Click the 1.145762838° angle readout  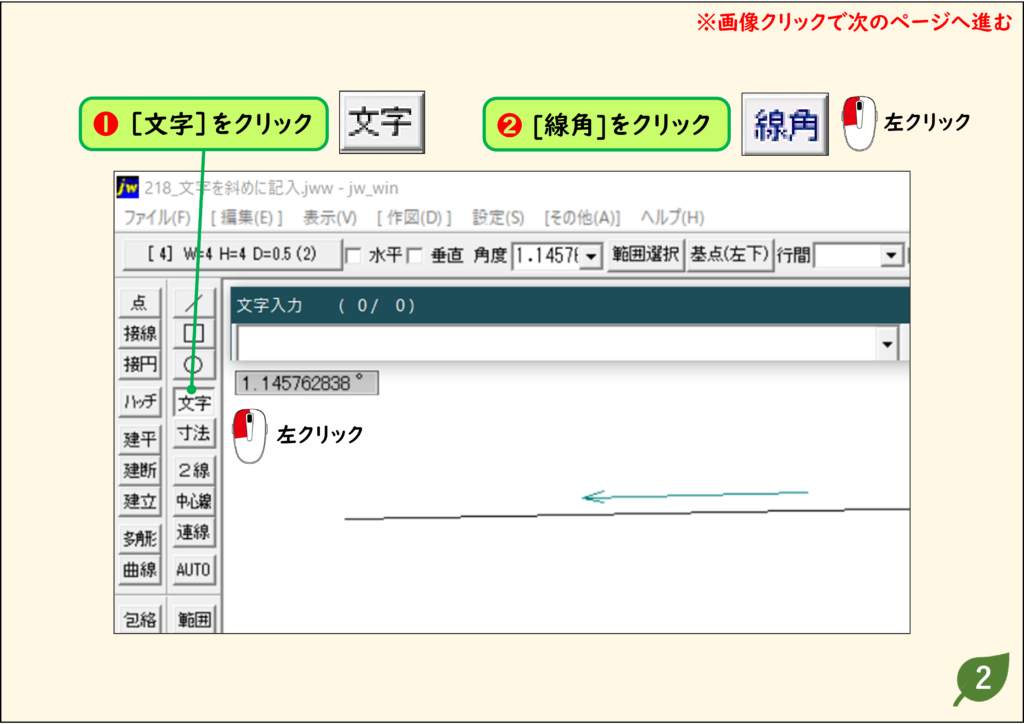[306, 383]
